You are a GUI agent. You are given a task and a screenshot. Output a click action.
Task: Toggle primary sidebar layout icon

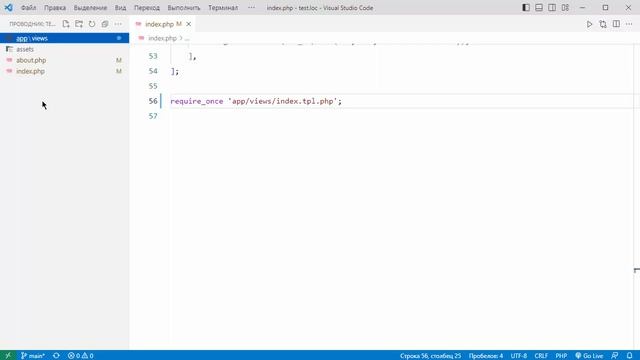click(526, 8)
